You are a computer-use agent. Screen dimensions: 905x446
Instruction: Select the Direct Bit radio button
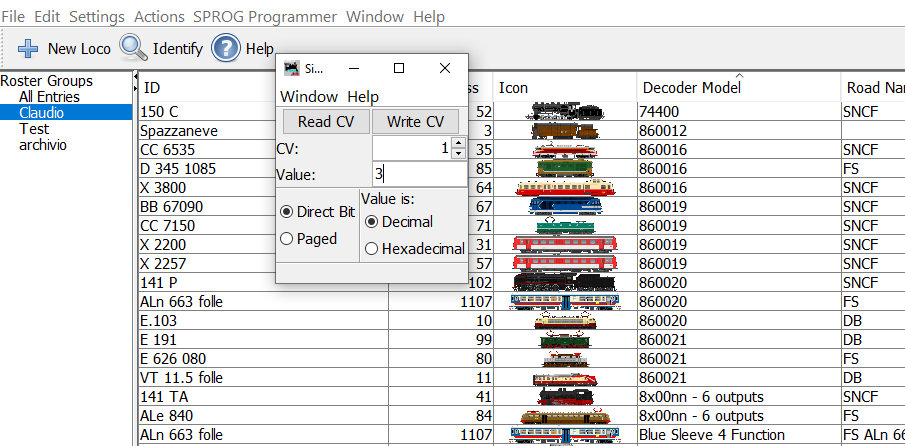coord(287,212)
